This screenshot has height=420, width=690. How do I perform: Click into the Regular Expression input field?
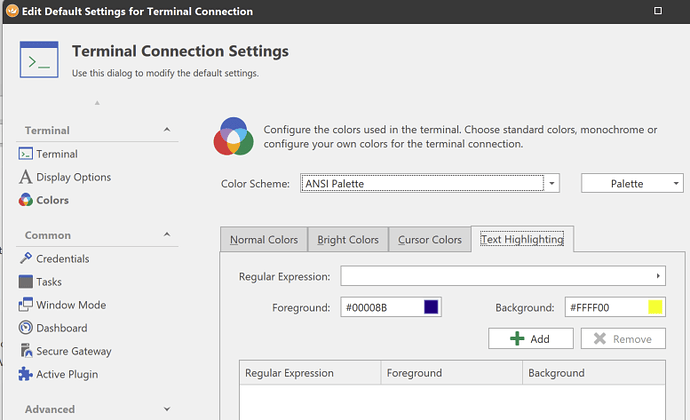point(495,276)
